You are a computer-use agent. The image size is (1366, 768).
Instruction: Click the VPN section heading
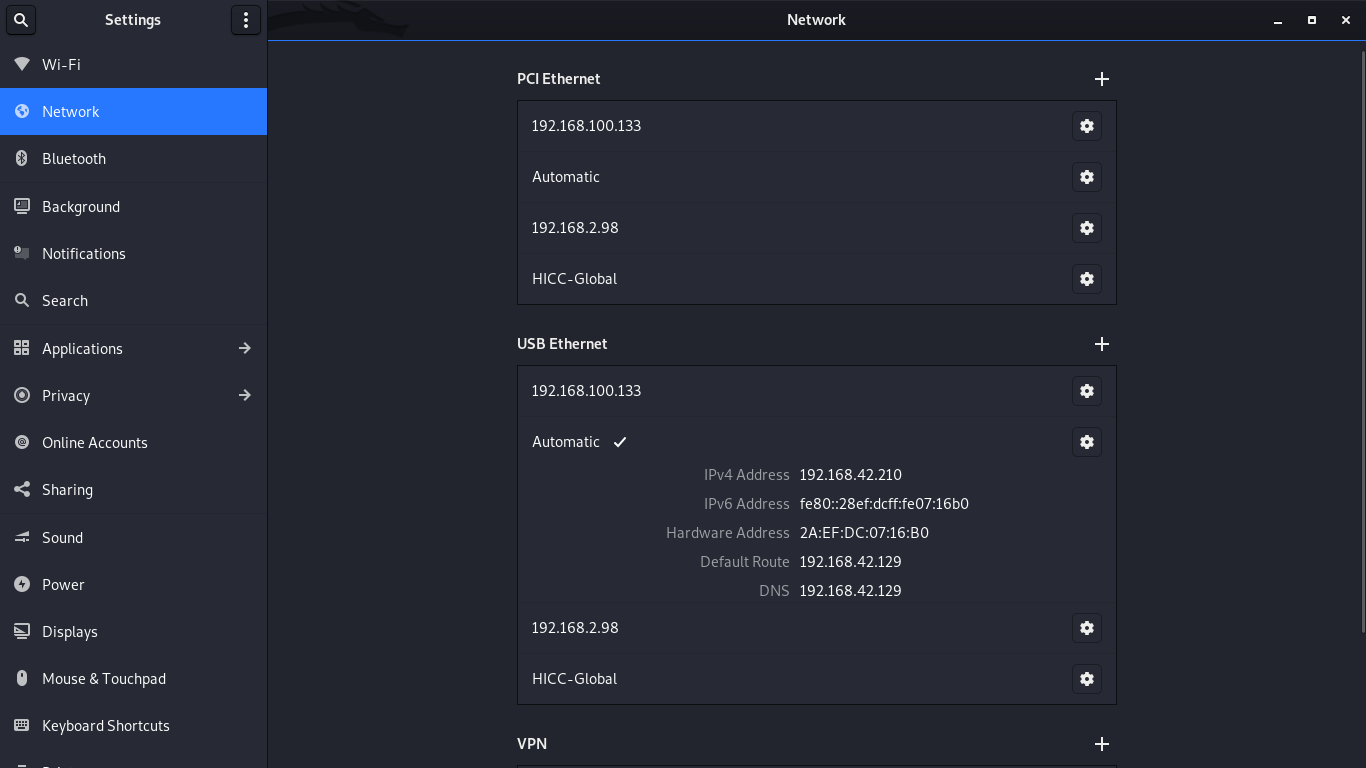click(532, 744)
